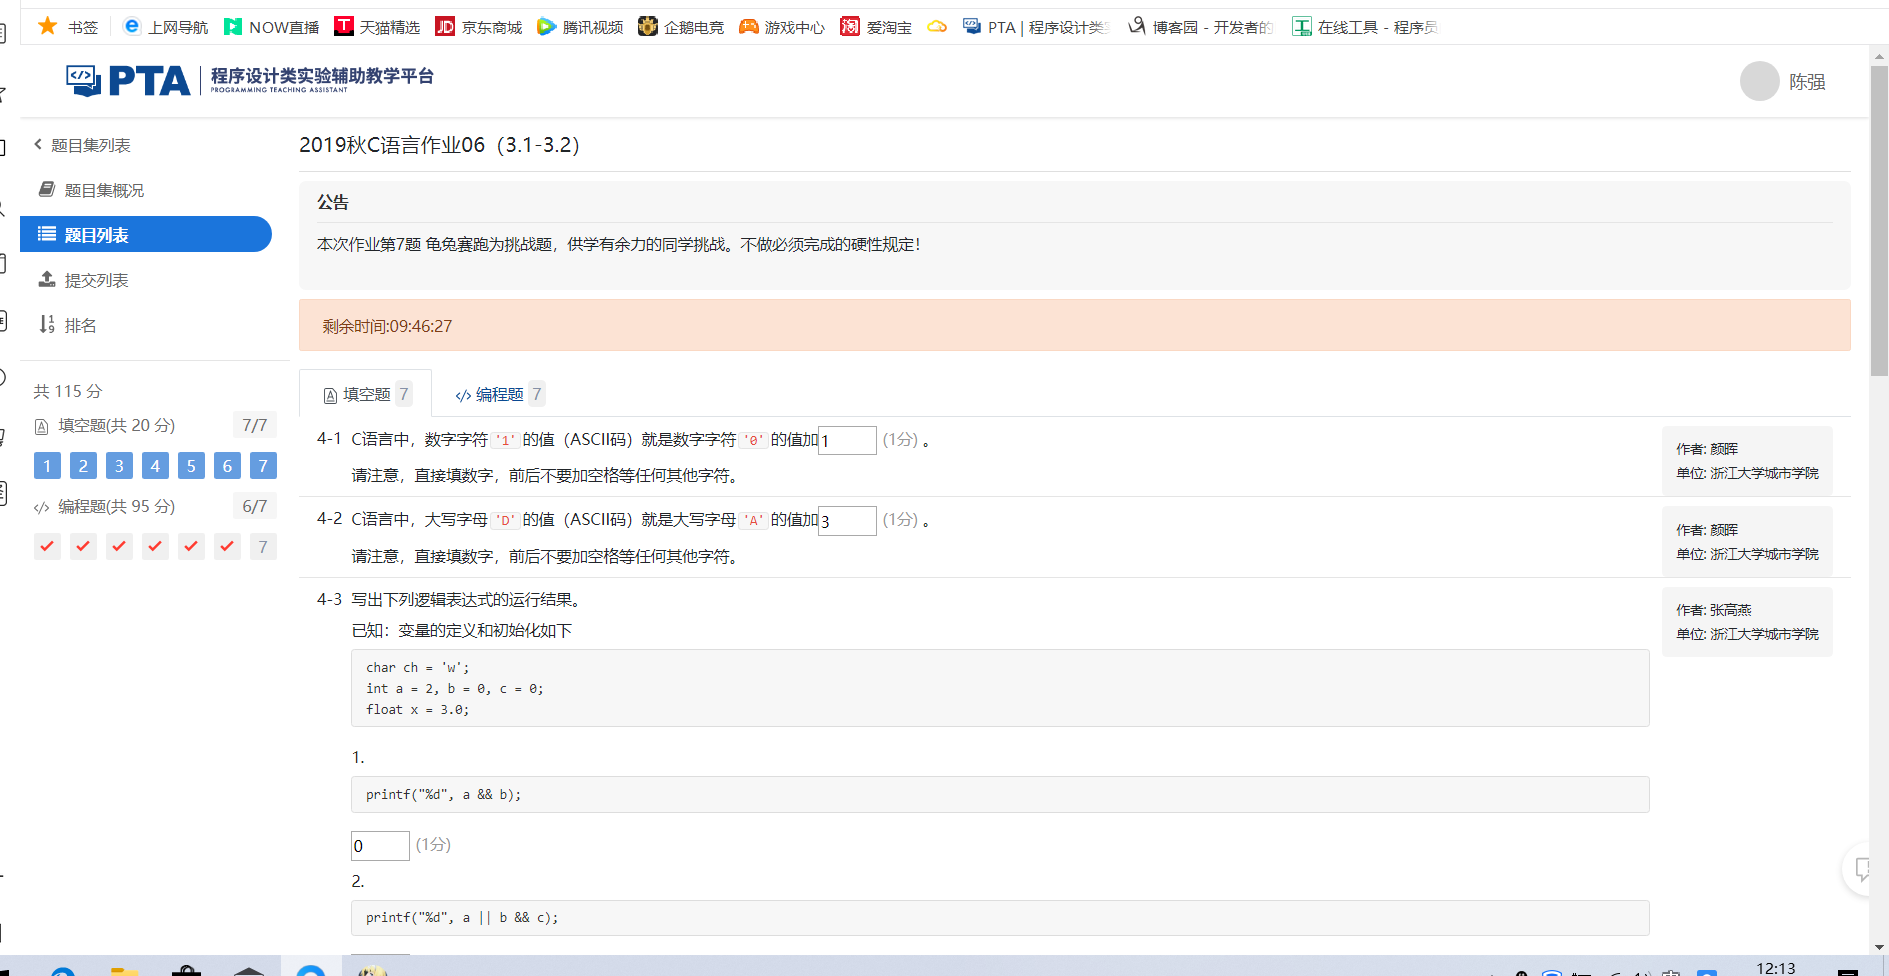The image size is (1889, 976).
Task: Open the 天猫精选 bookmark icon
Action: tap(344, 26)
